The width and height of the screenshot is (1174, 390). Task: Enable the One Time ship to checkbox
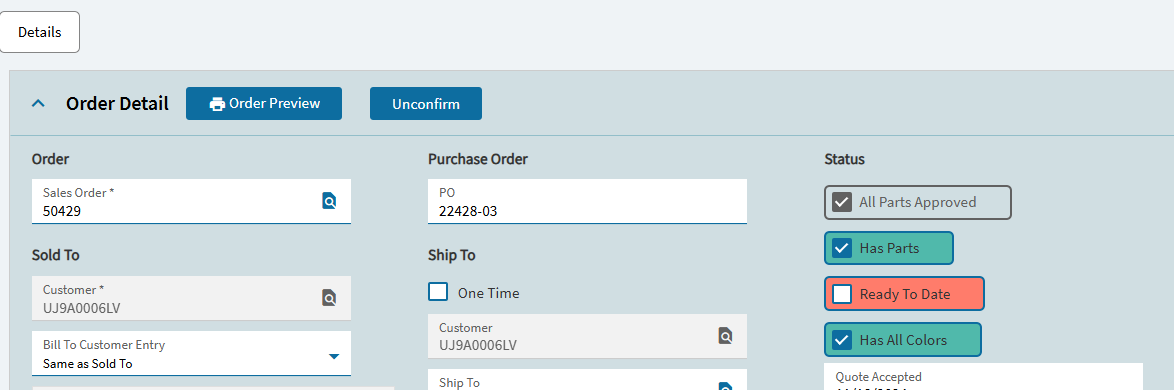click(438, 292)
